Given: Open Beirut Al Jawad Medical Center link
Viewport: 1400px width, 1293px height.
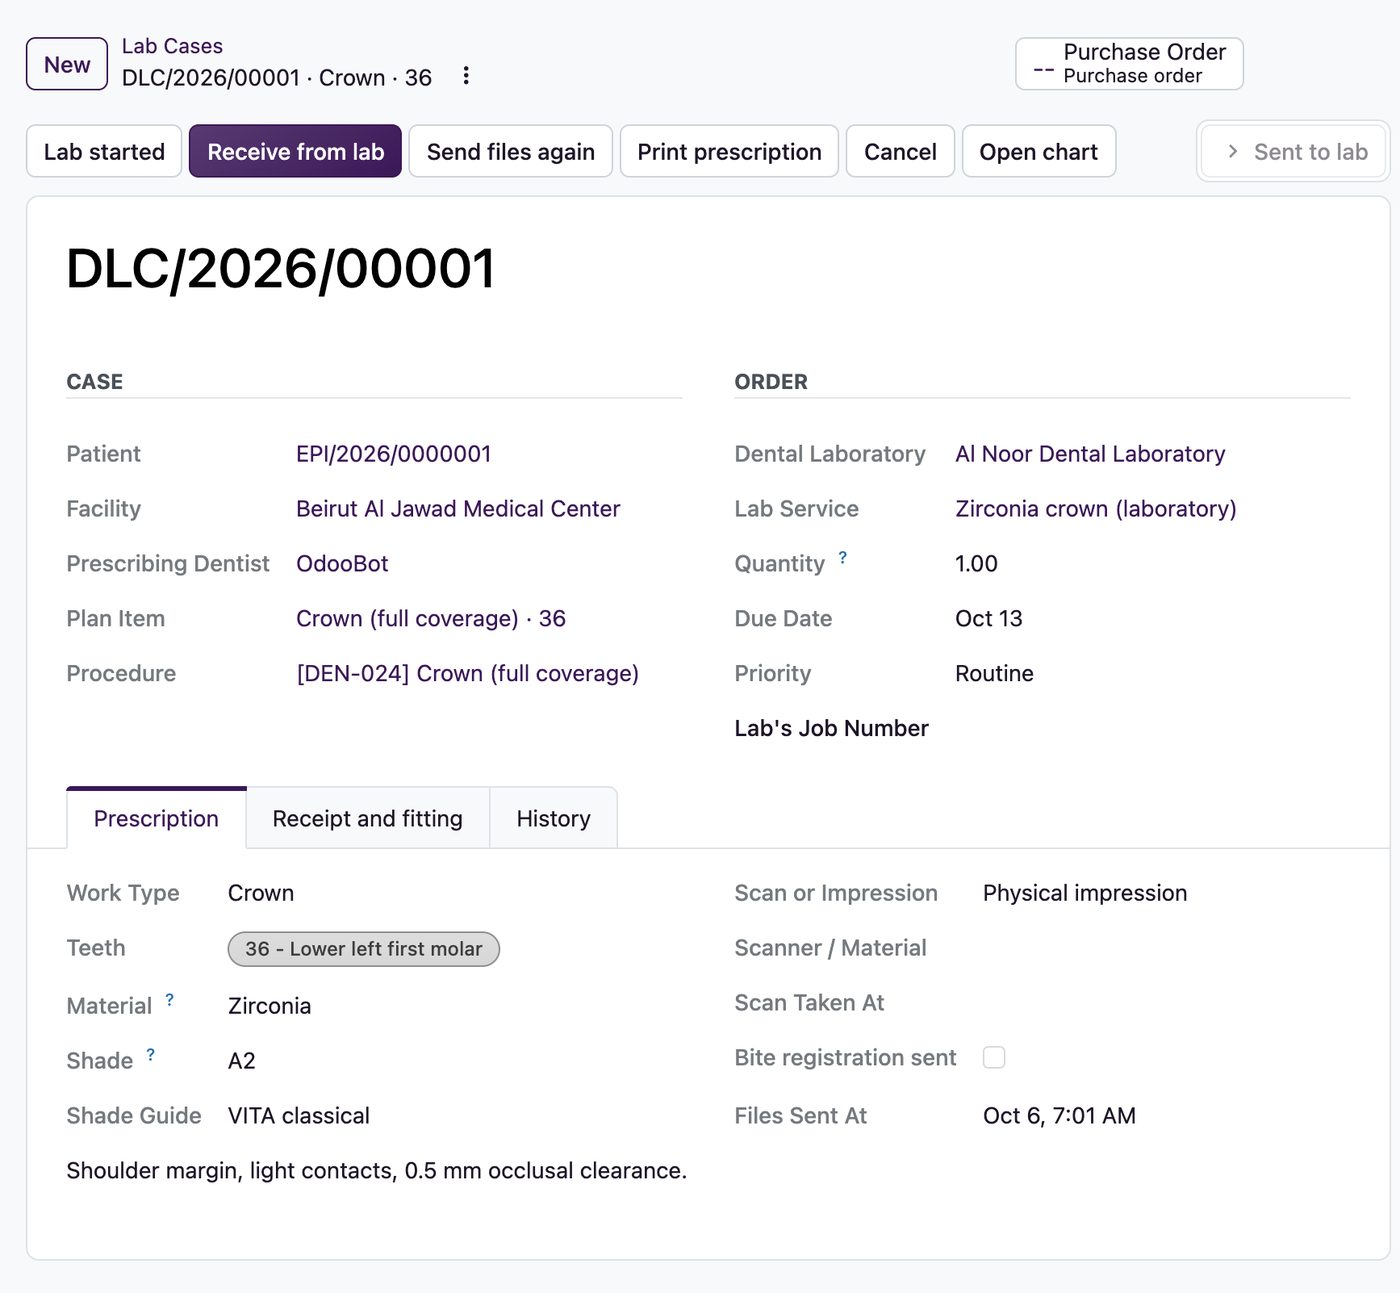Looking at the screenshot, I should coord(458,509).
